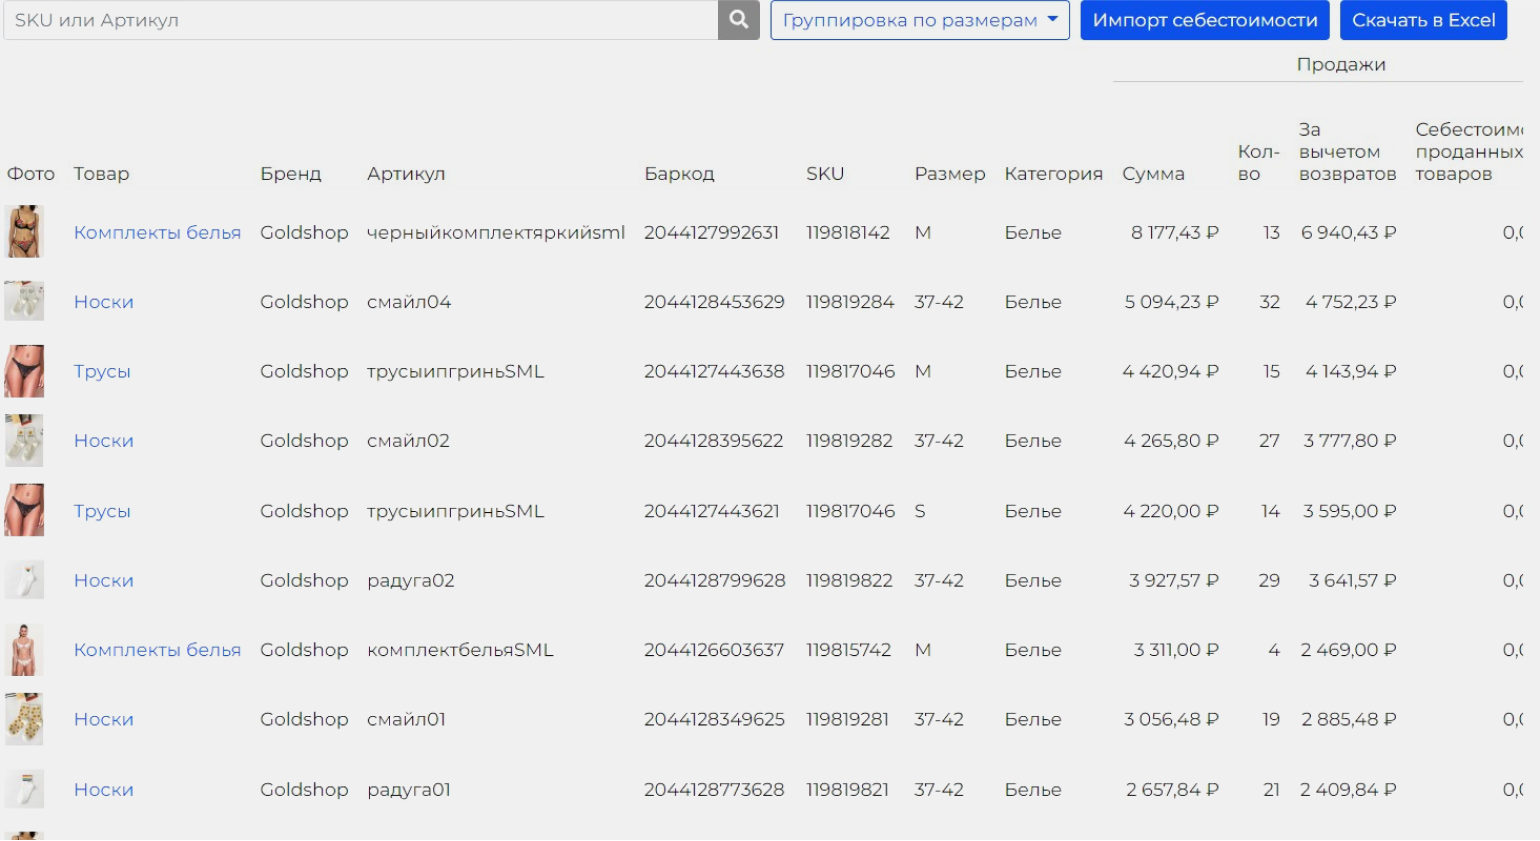
Task: Open Трусы link for size M row
Action: click(102, 371)
